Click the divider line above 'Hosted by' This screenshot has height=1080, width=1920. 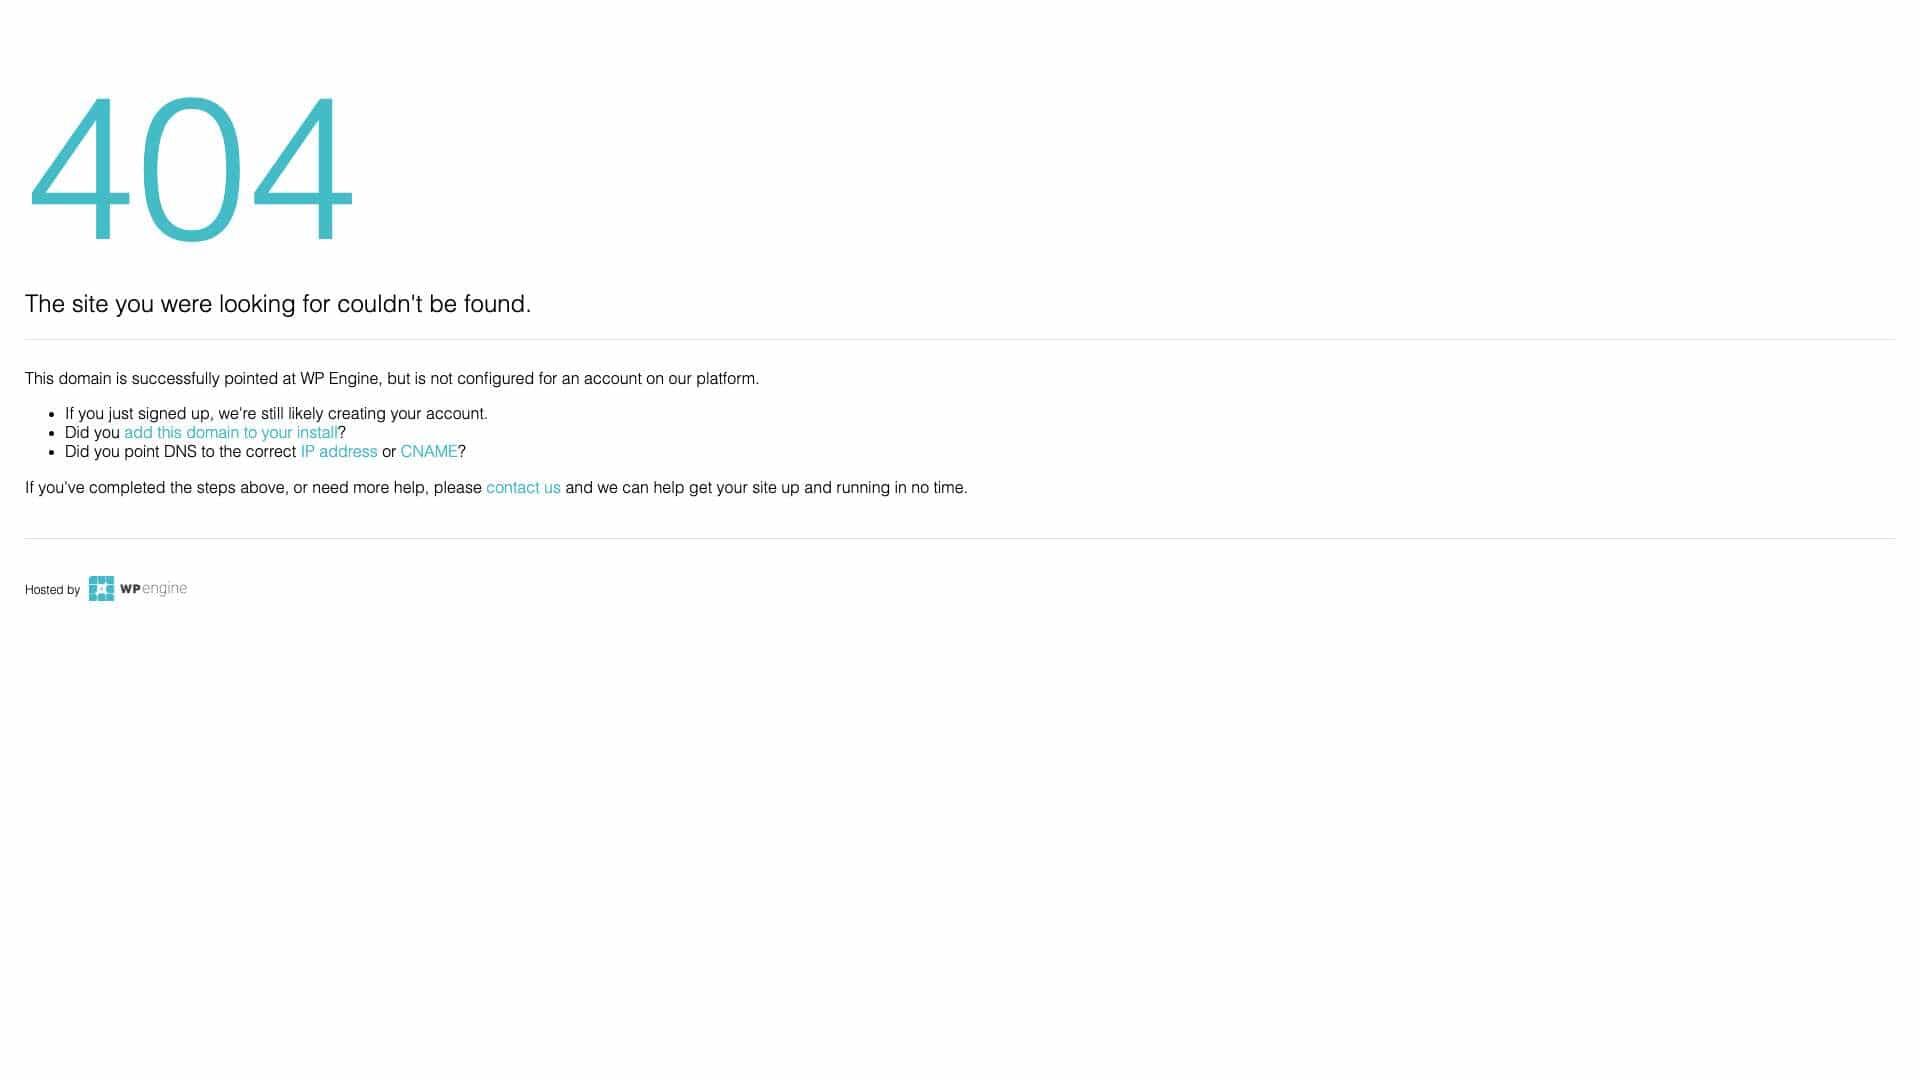click(x=960, y=539)
